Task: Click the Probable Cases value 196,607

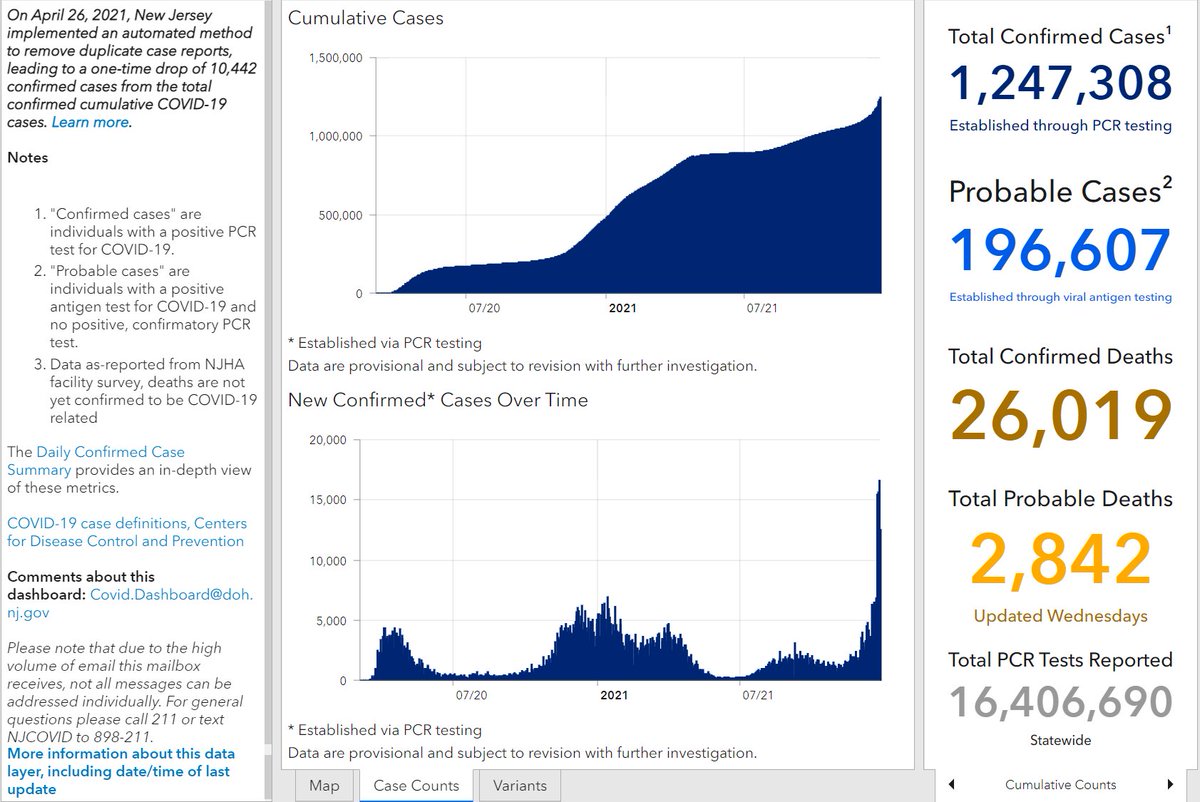Action: coord(1060,251)
